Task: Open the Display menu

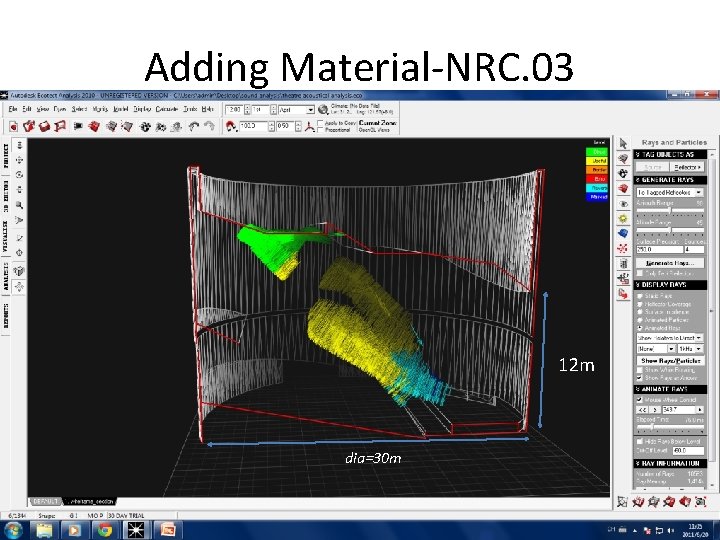Action: click(142, 109)
